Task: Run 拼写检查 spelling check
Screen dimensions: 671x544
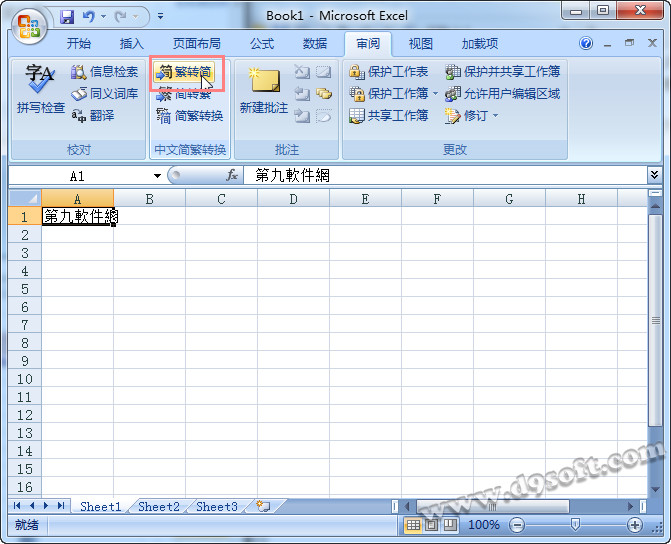Action: coord(41,89)
